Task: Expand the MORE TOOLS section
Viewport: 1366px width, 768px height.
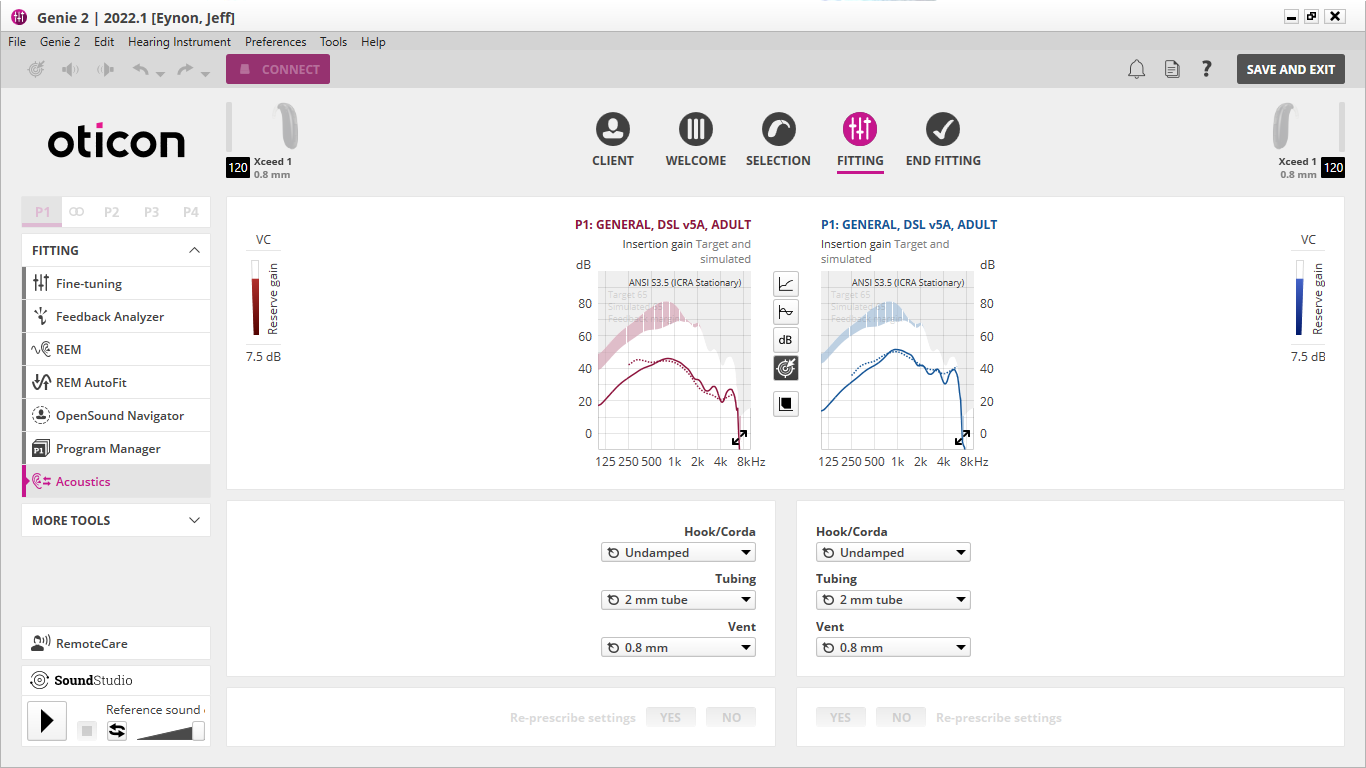Action: pos(116,520)
